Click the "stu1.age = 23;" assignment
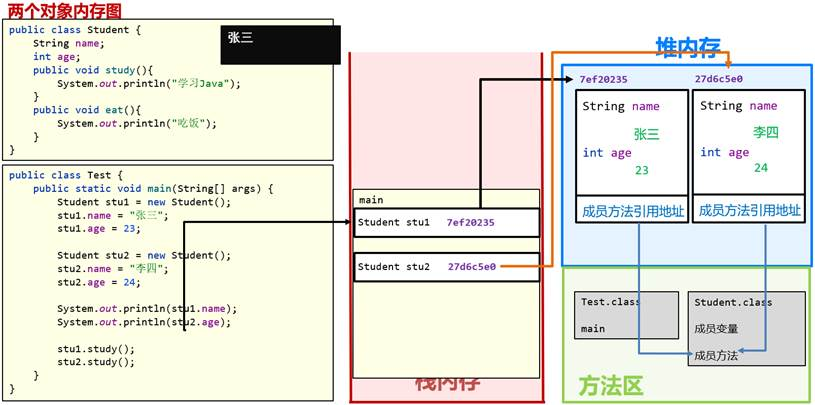The width and height of the screenshot is (815, 405). (x=99, y=229)
